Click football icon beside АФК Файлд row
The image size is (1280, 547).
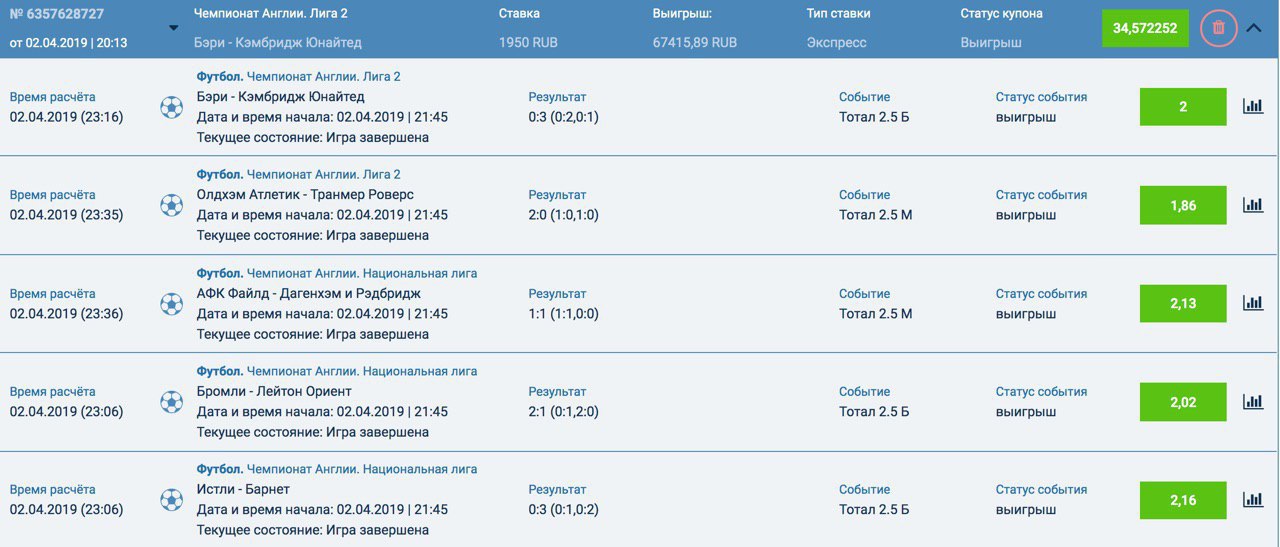pyautogui.click(x=171, y=303)
